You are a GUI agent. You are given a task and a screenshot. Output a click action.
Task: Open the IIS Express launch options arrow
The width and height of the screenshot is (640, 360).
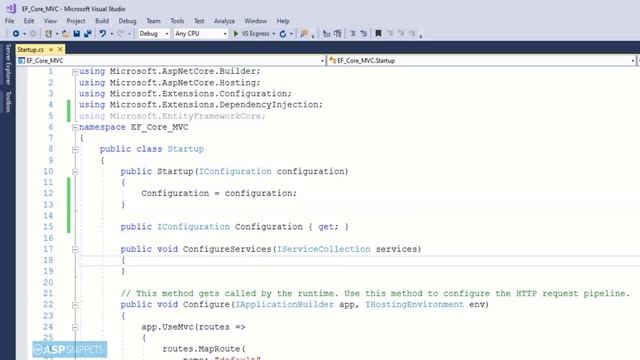[273, 34]
